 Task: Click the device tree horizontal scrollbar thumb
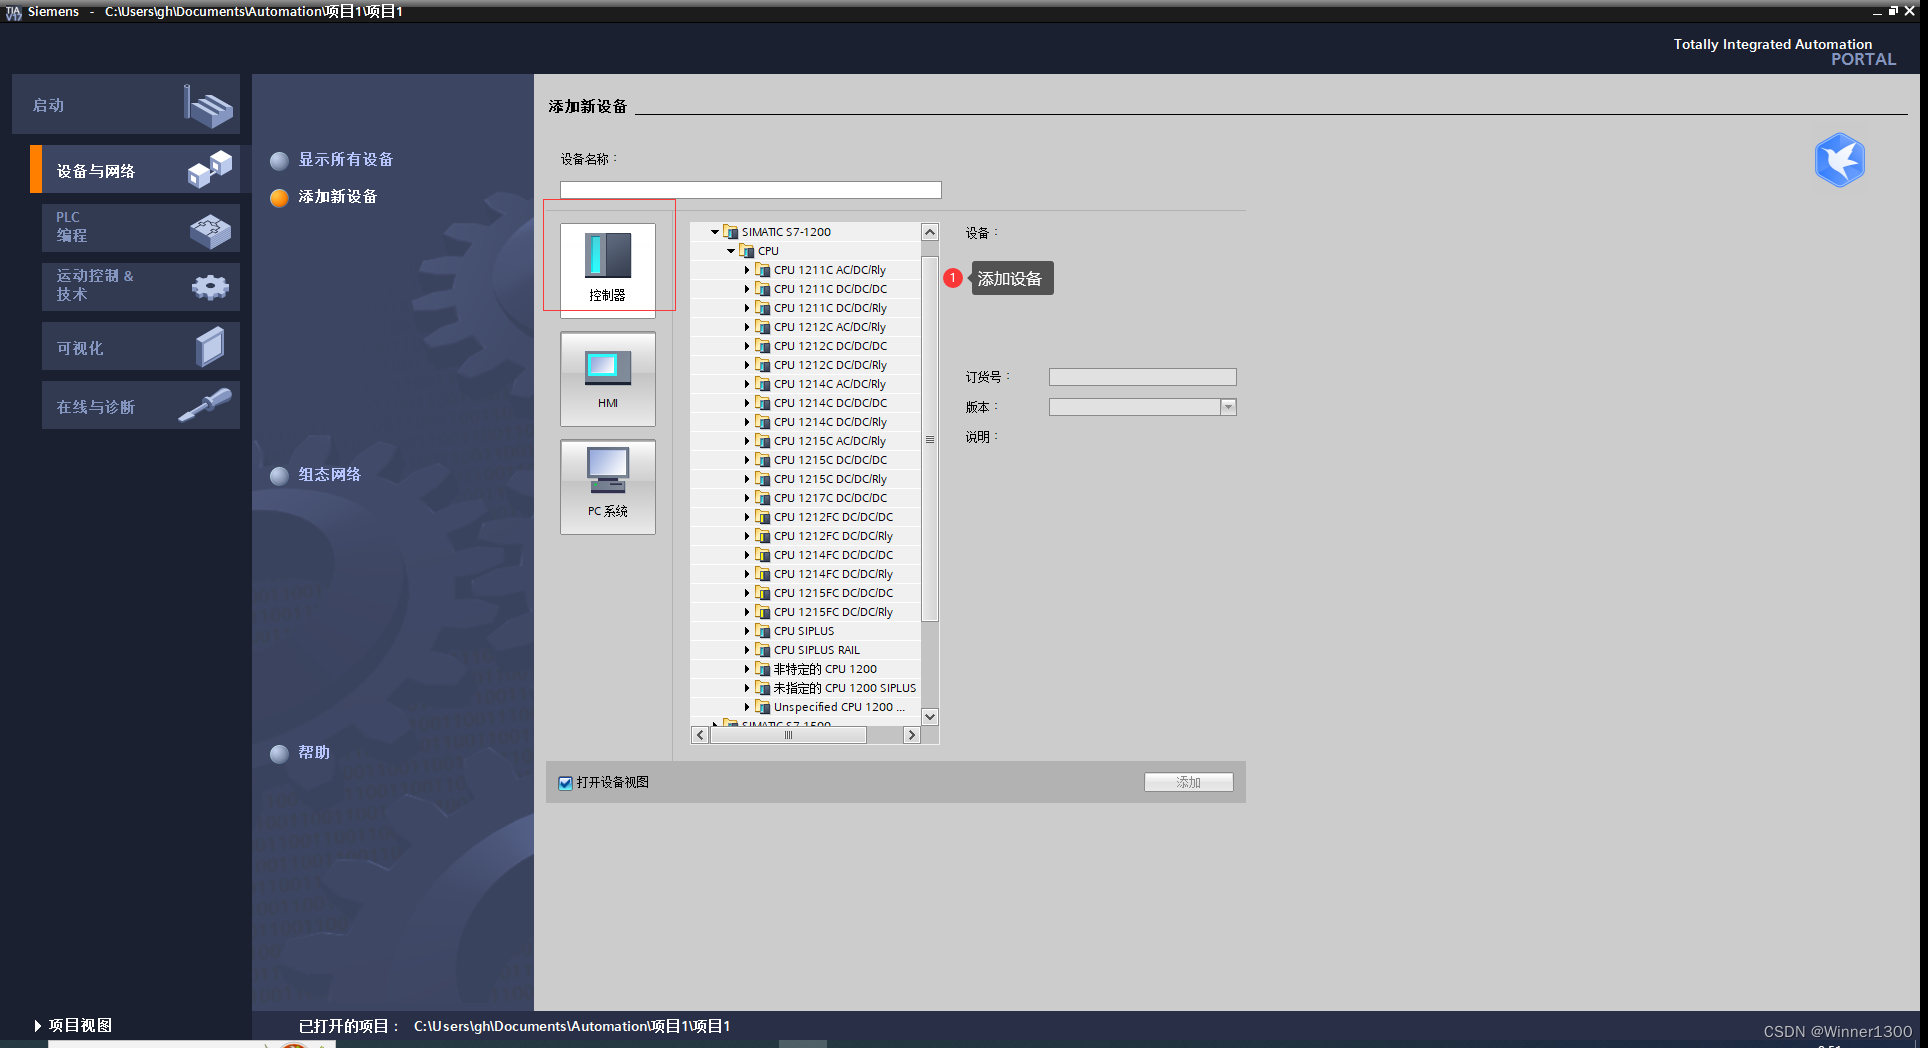coord(788,735)
